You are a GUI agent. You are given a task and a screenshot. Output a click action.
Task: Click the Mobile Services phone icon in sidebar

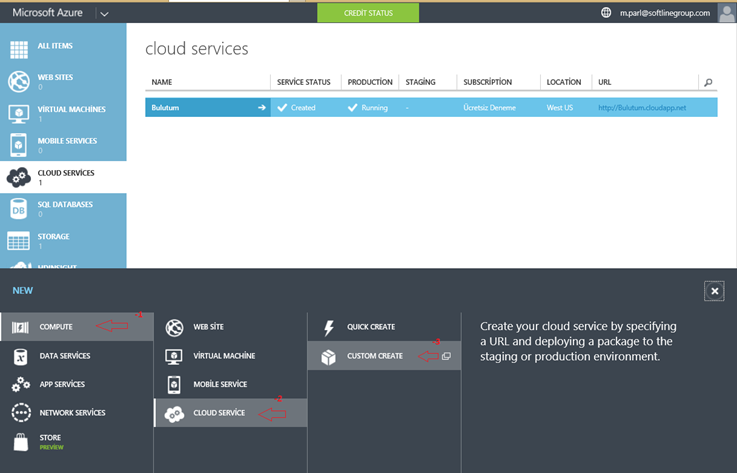[x=18, y=145]
